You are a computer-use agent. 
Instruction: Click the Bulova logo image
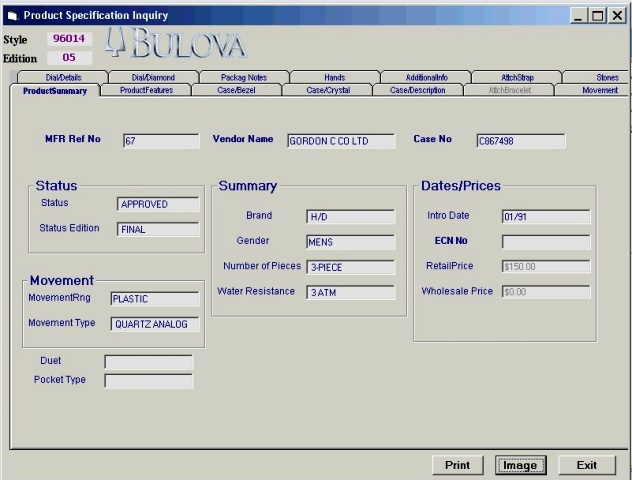[x=175, y=44]
